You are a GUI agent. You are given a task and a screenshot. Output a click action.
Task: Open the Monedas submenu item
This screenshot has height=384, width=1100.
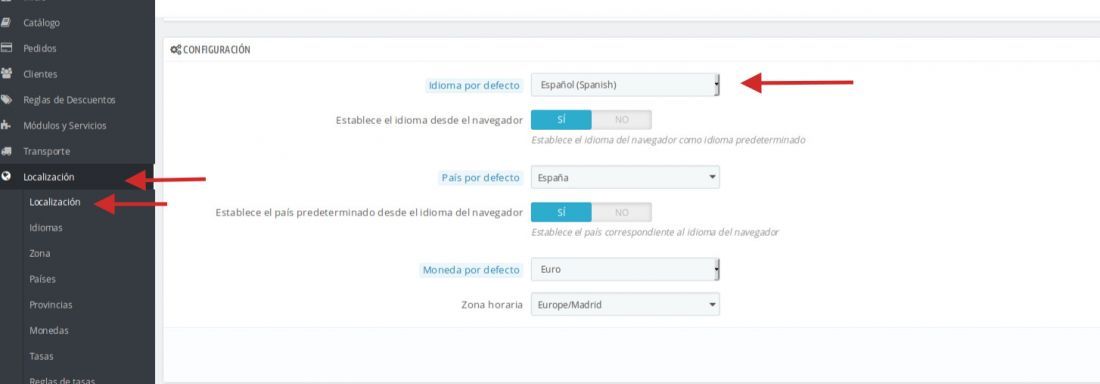tap(49, 330)
